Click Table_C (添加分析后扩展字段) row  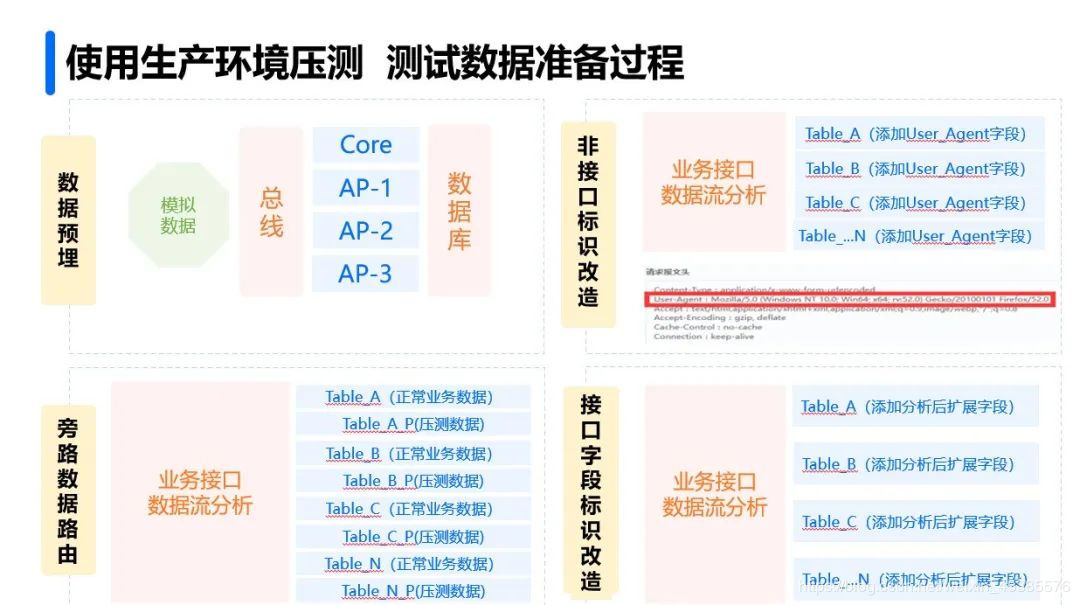(915, 522)
